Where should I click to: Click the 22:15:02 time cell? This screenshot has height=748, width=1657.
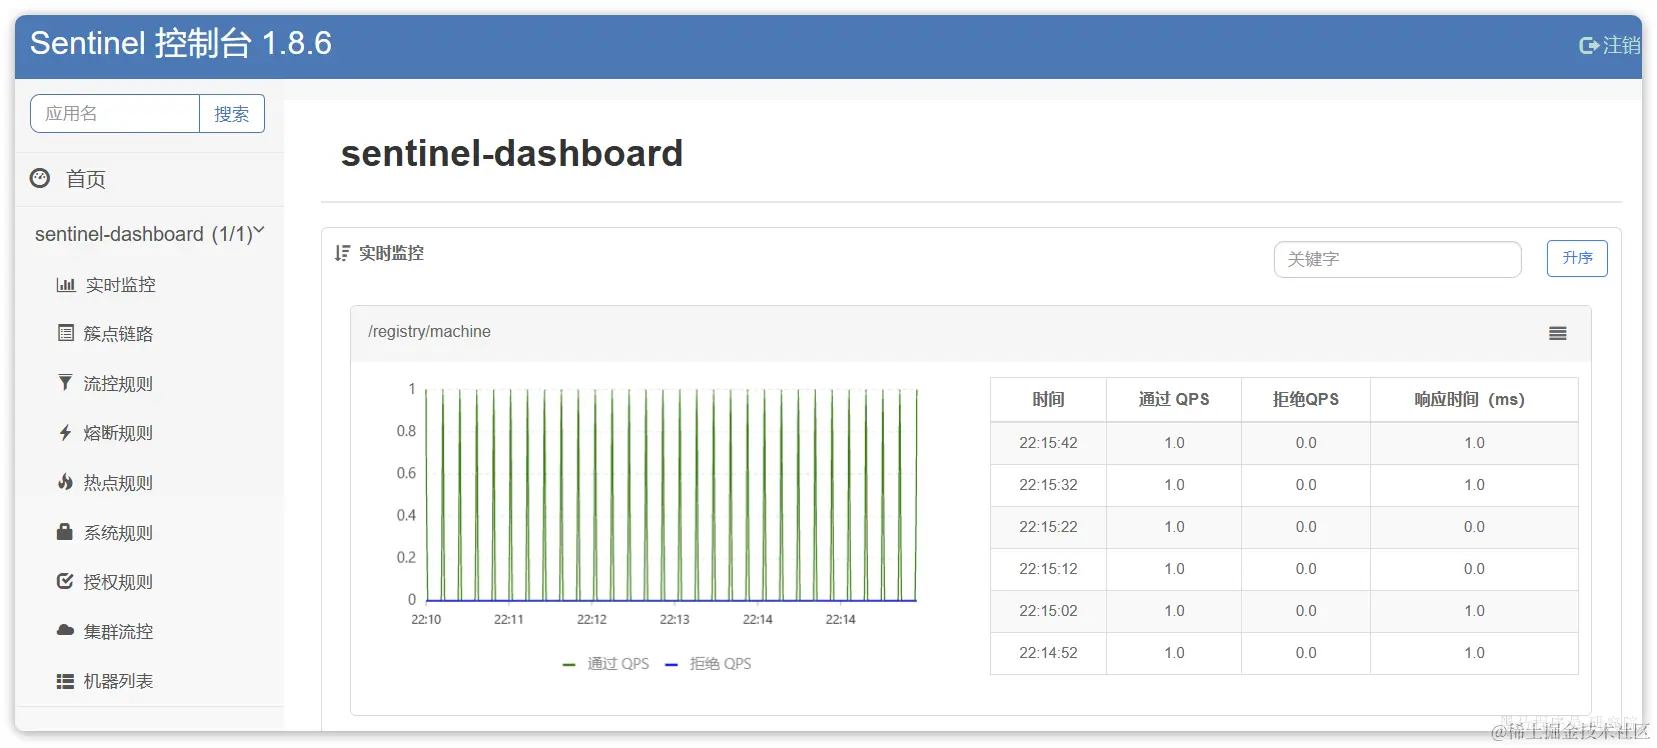pos(1048,611)
